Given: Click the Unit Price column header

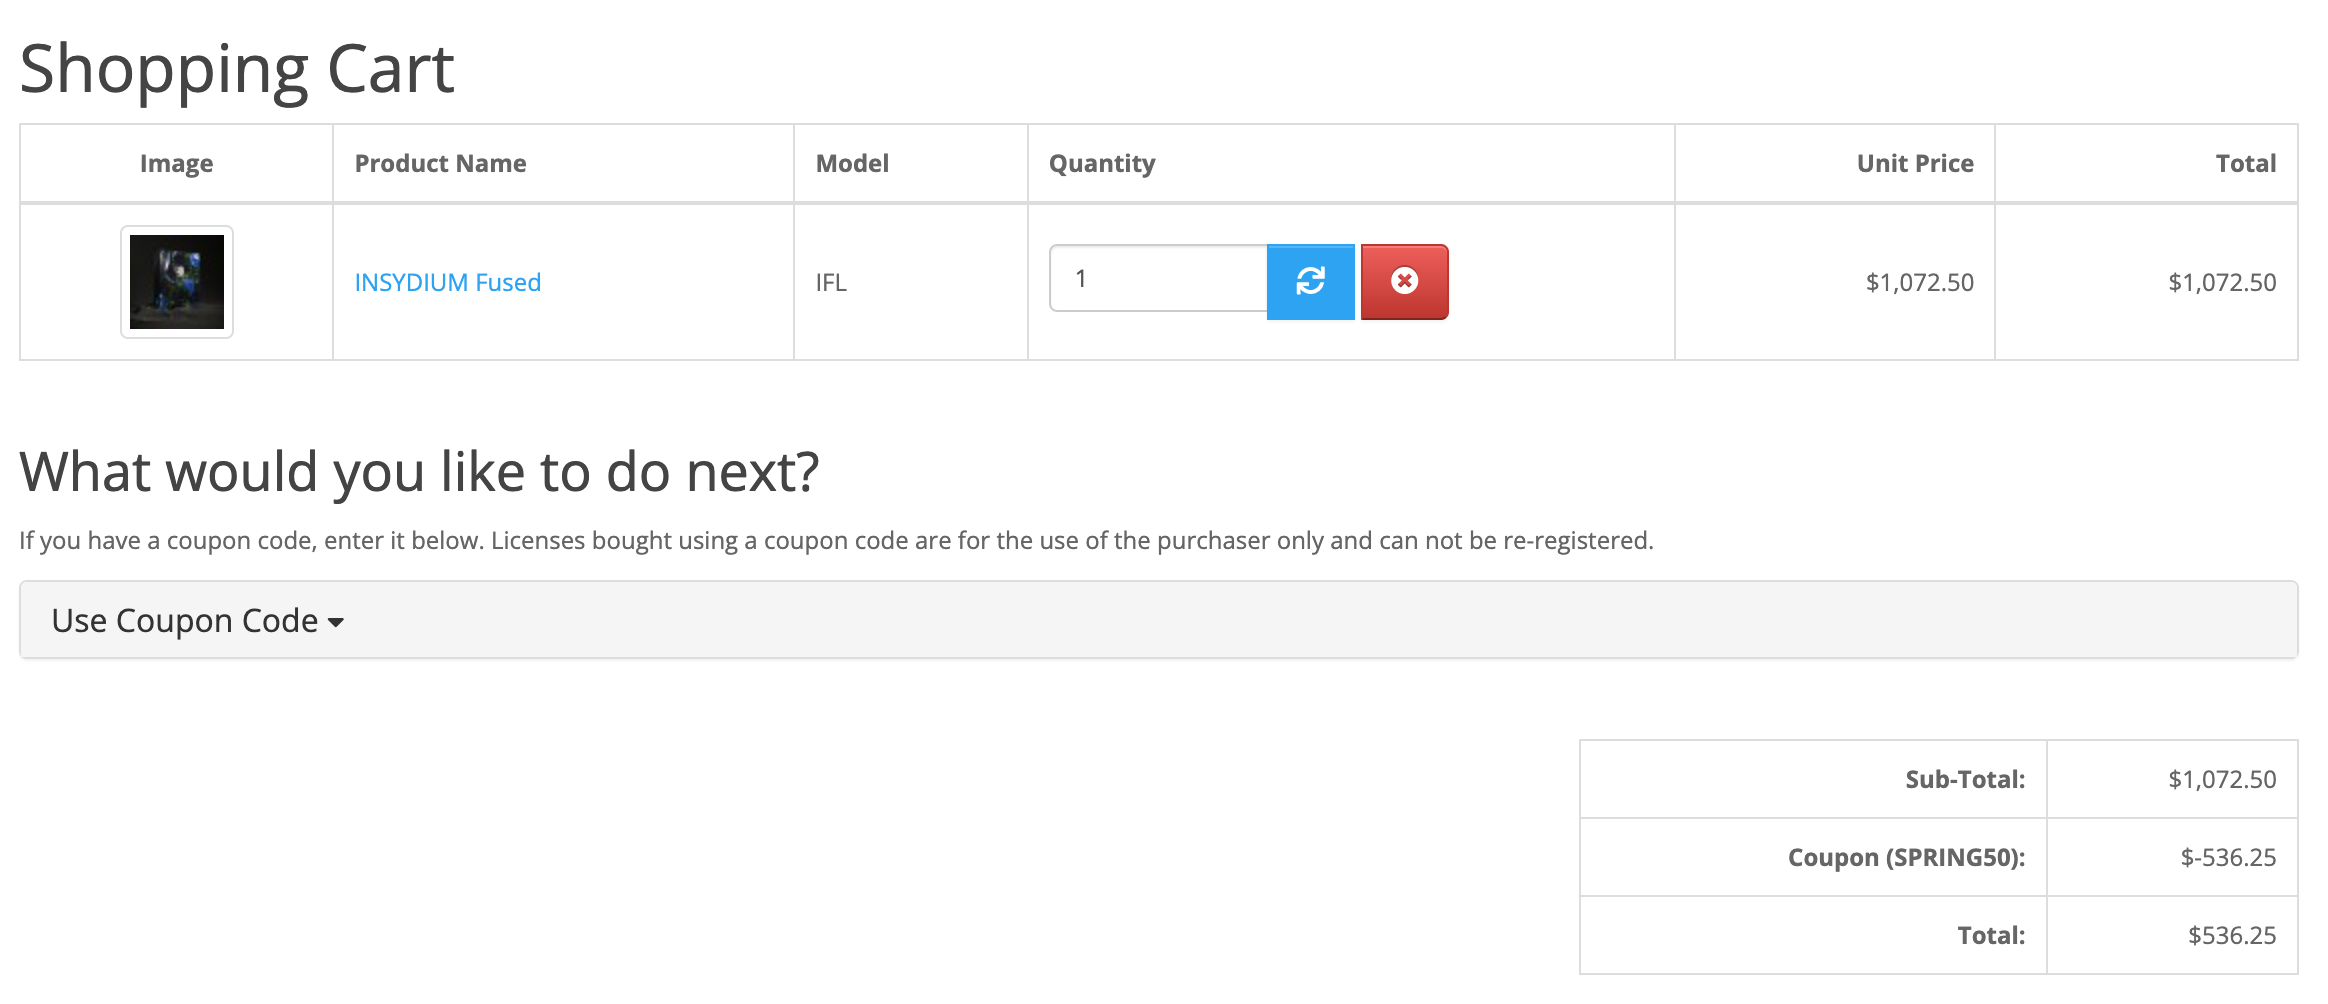Looking at the screenshot, I should [1915, 163].
